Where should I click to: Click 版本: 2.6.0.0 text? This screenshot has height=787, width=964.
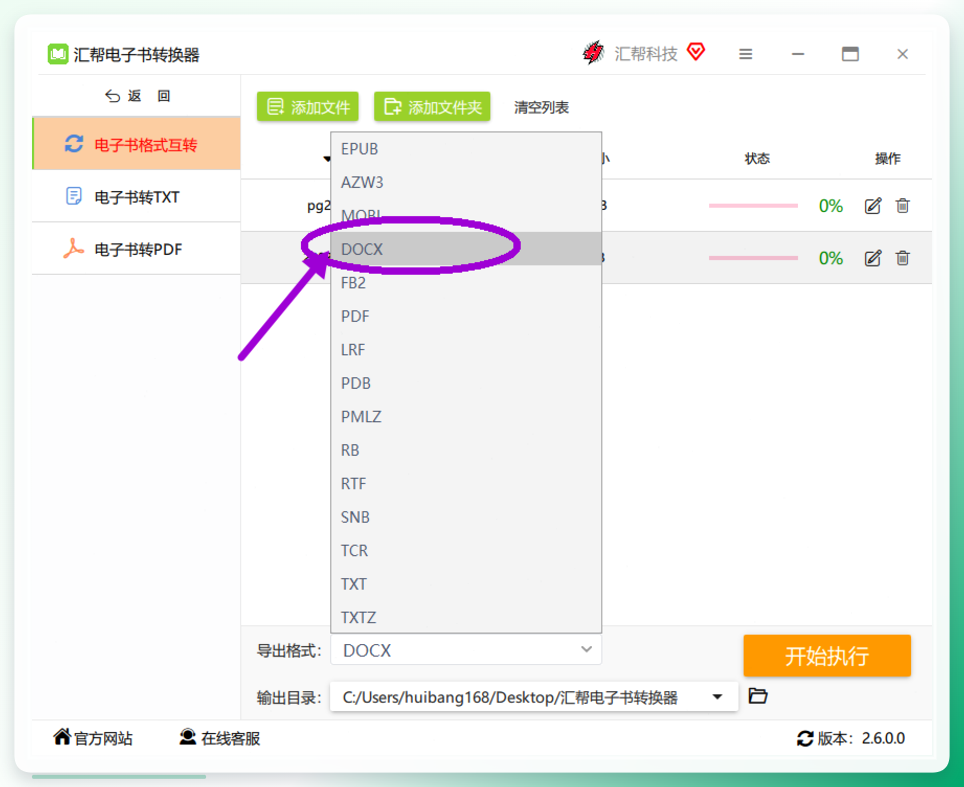pyautogui.click(x=861, y=738)
